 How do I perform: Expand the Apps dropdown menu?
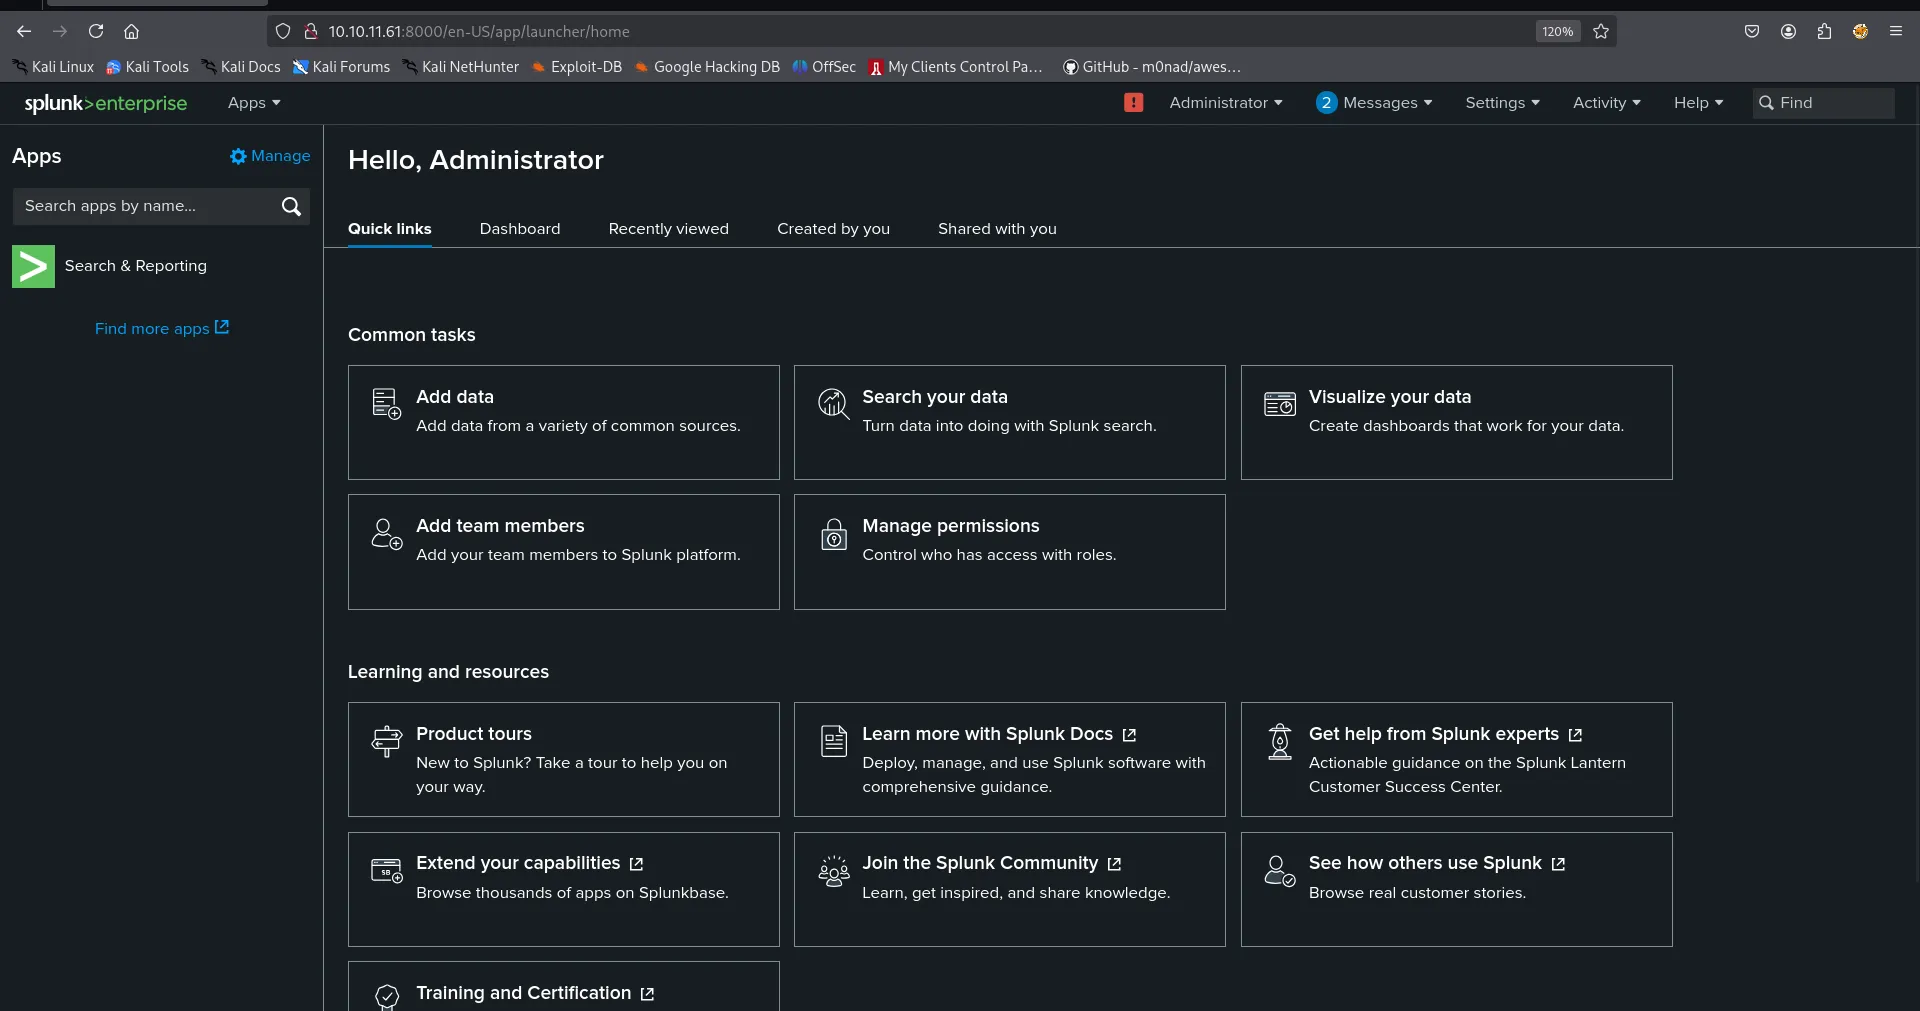[x=254, y=103]
